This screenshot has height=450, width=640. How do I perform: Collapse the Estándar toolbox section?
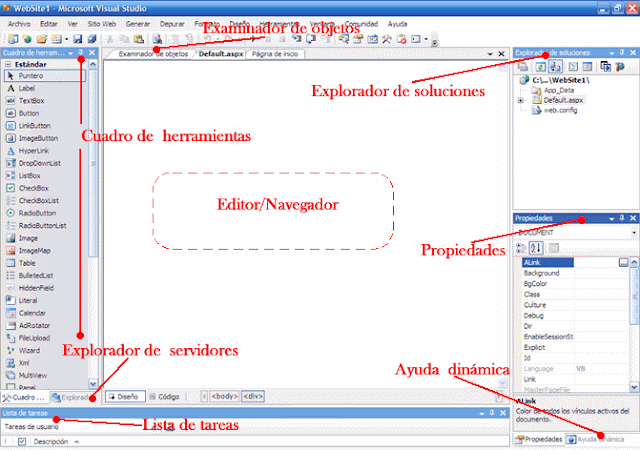(x=8, y=65)
